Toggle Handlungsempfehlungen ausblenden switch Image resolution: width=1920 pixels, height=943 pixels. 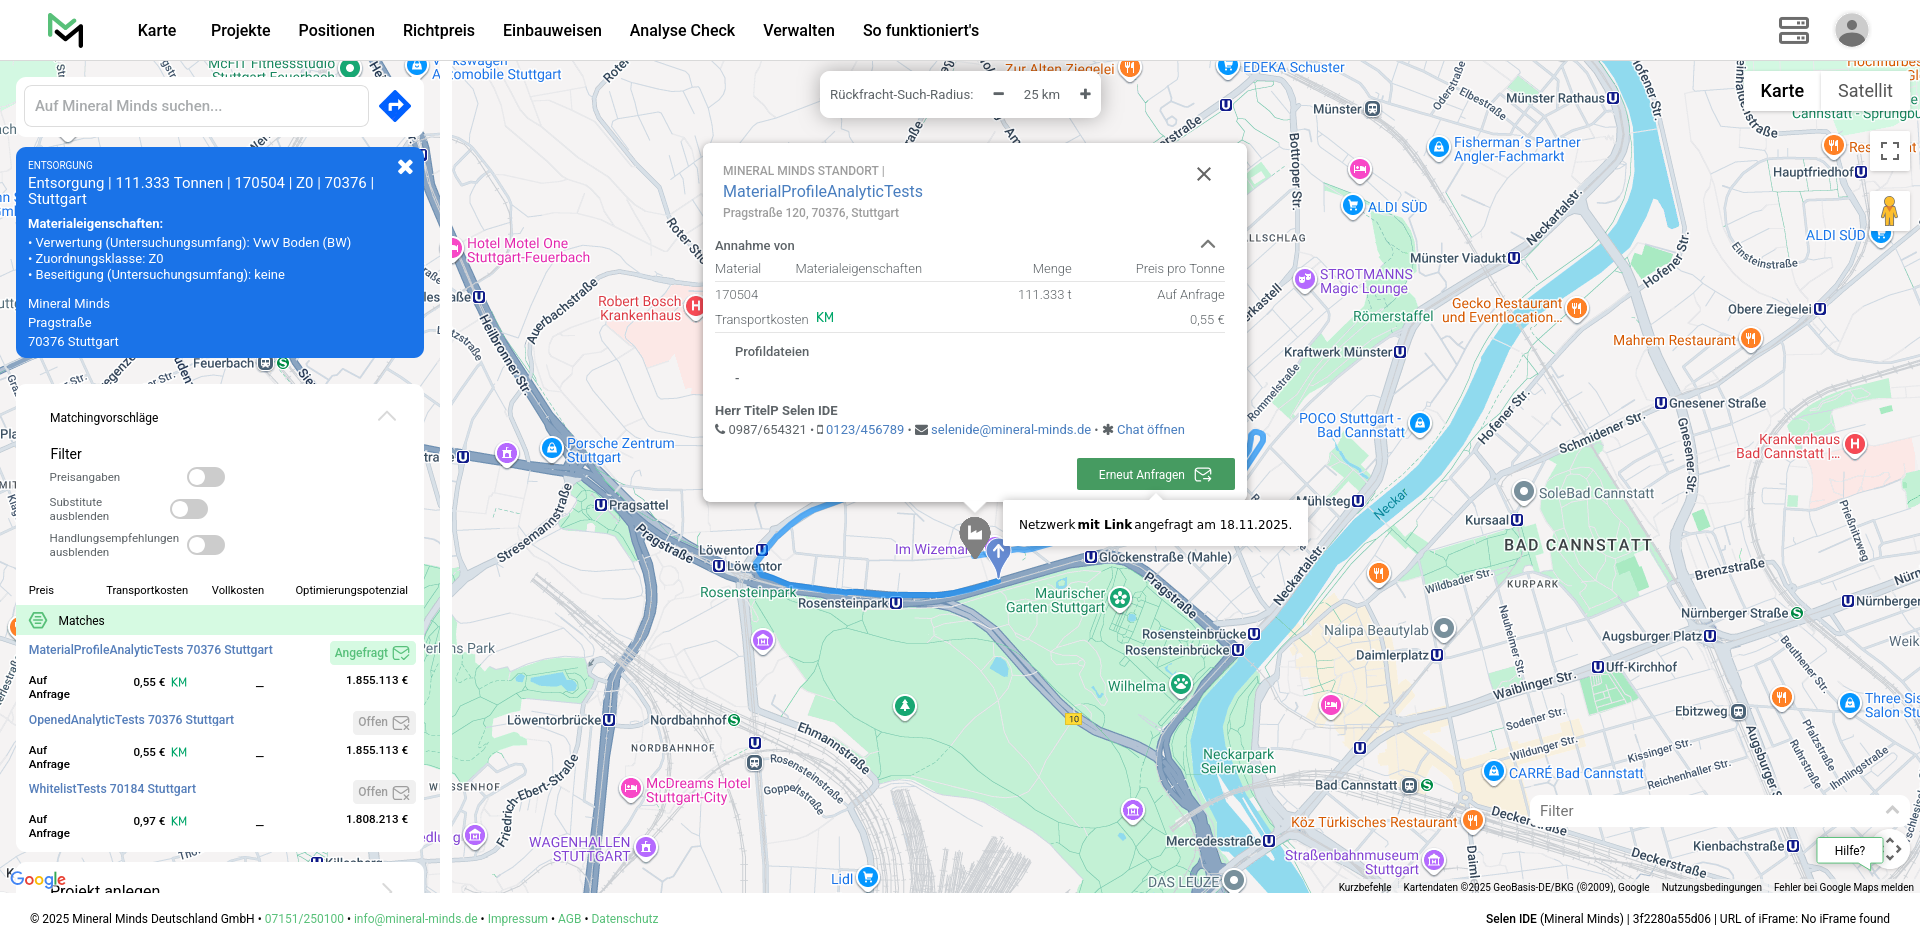206,545
